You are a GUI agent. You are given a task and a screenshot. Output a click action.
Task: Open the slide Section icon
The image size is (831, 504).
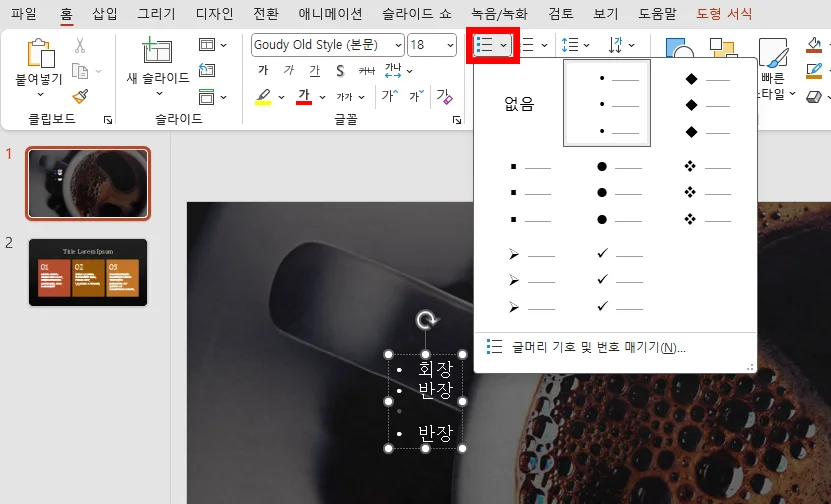click(x=207, y=96)
